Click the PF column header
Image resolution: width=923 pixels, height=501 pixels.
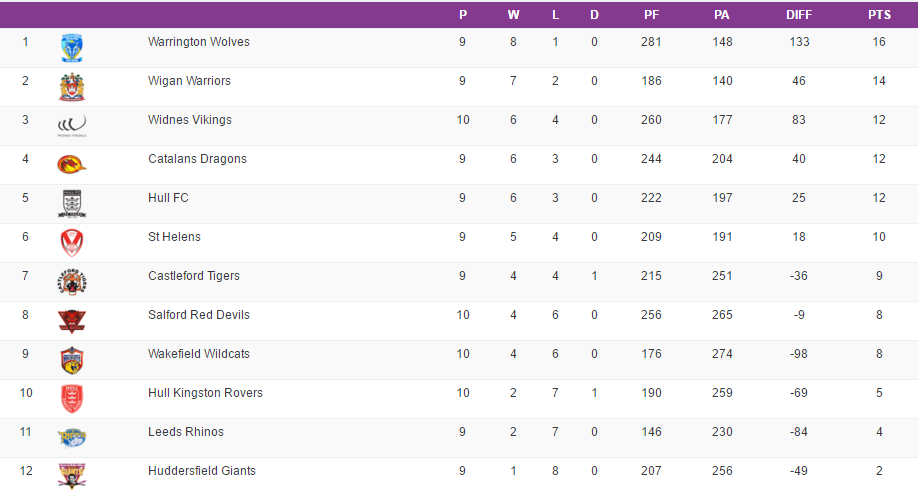pyautogui.click(x=651, y=15)
